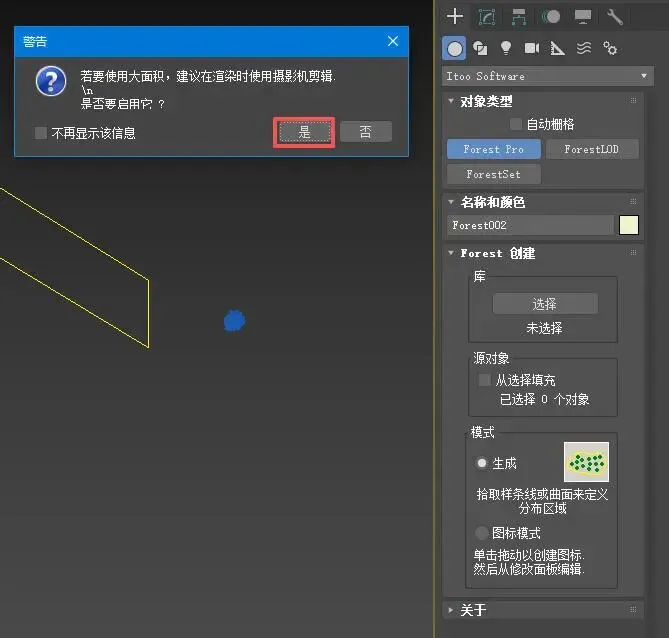
Task: Click the ForestLOD object button
Action: (x=592, y=149)
